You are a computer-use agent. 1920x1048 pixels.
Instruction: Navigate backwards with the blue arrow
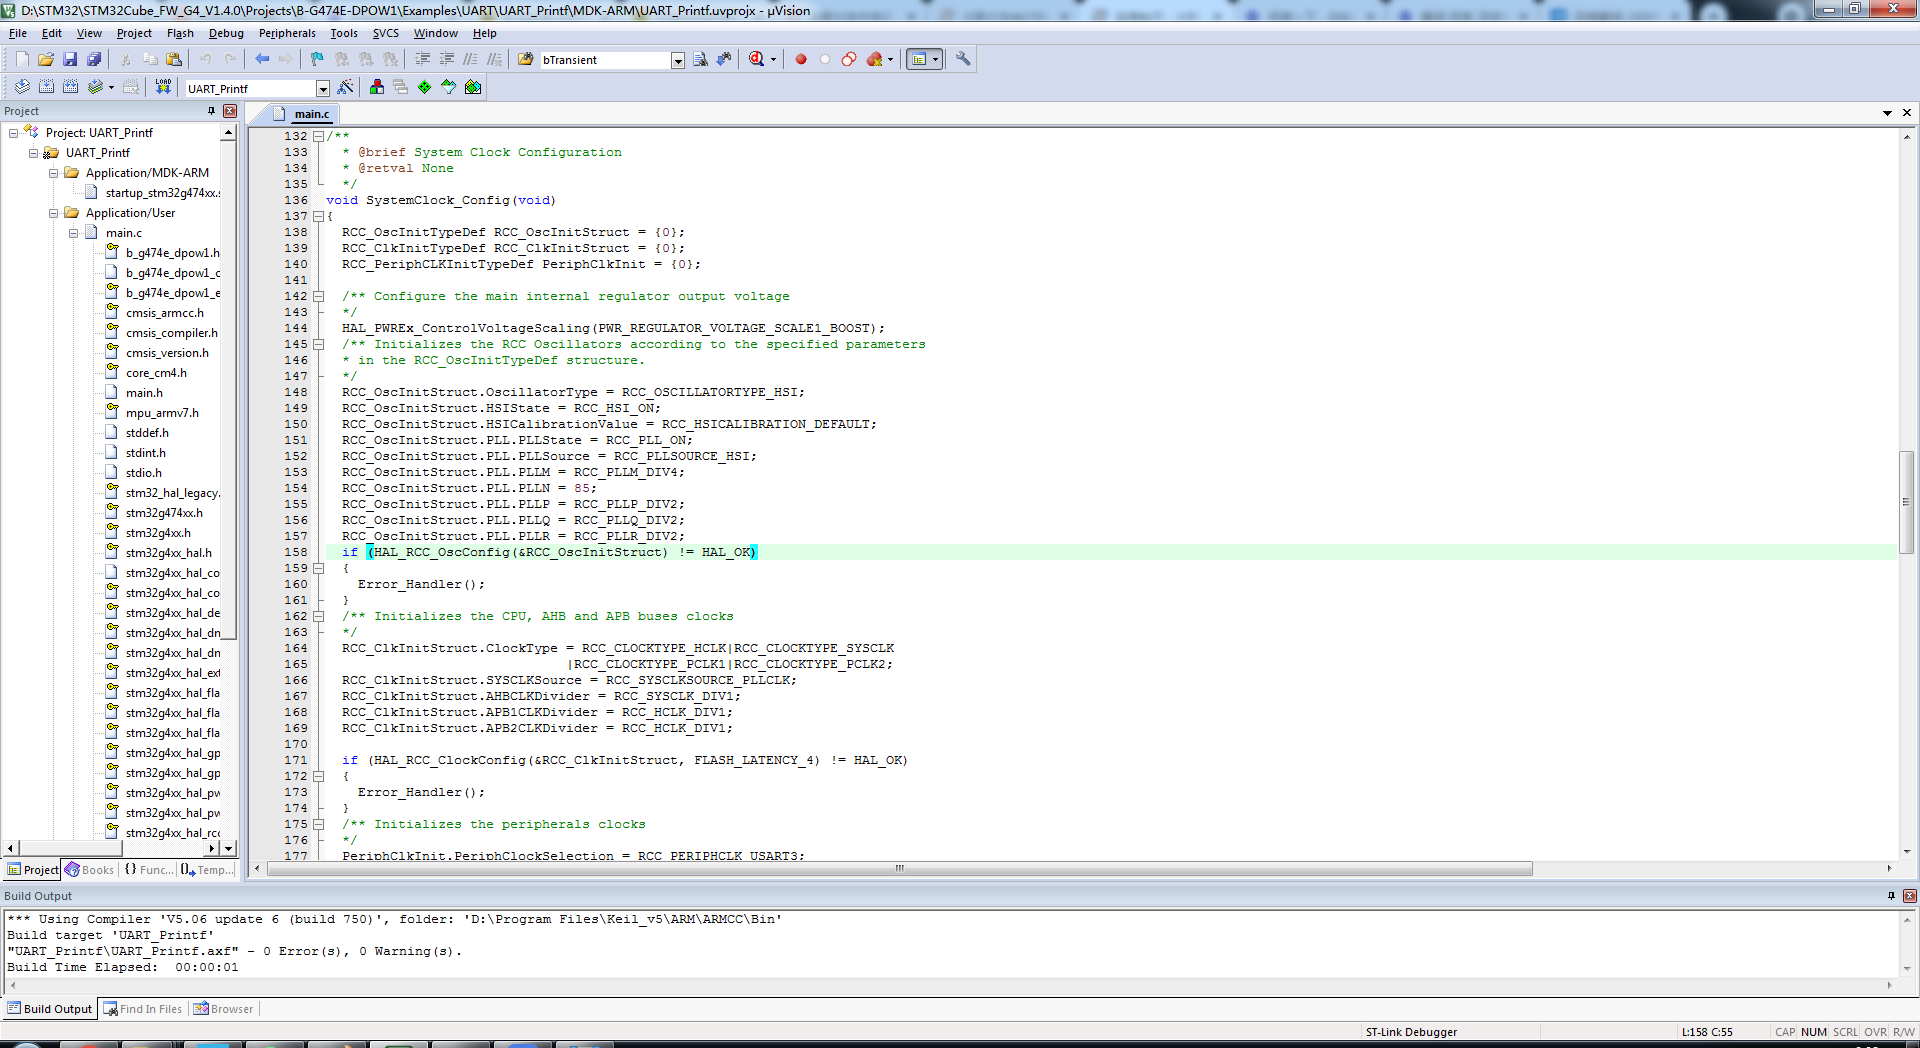pyautogui.click(x=262, y=60)
